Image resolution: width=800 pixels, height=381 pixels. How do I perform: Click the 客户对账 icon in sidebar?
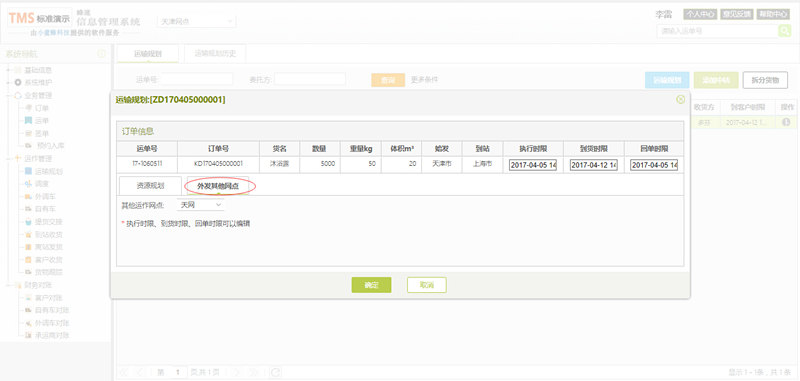[29, 297]
